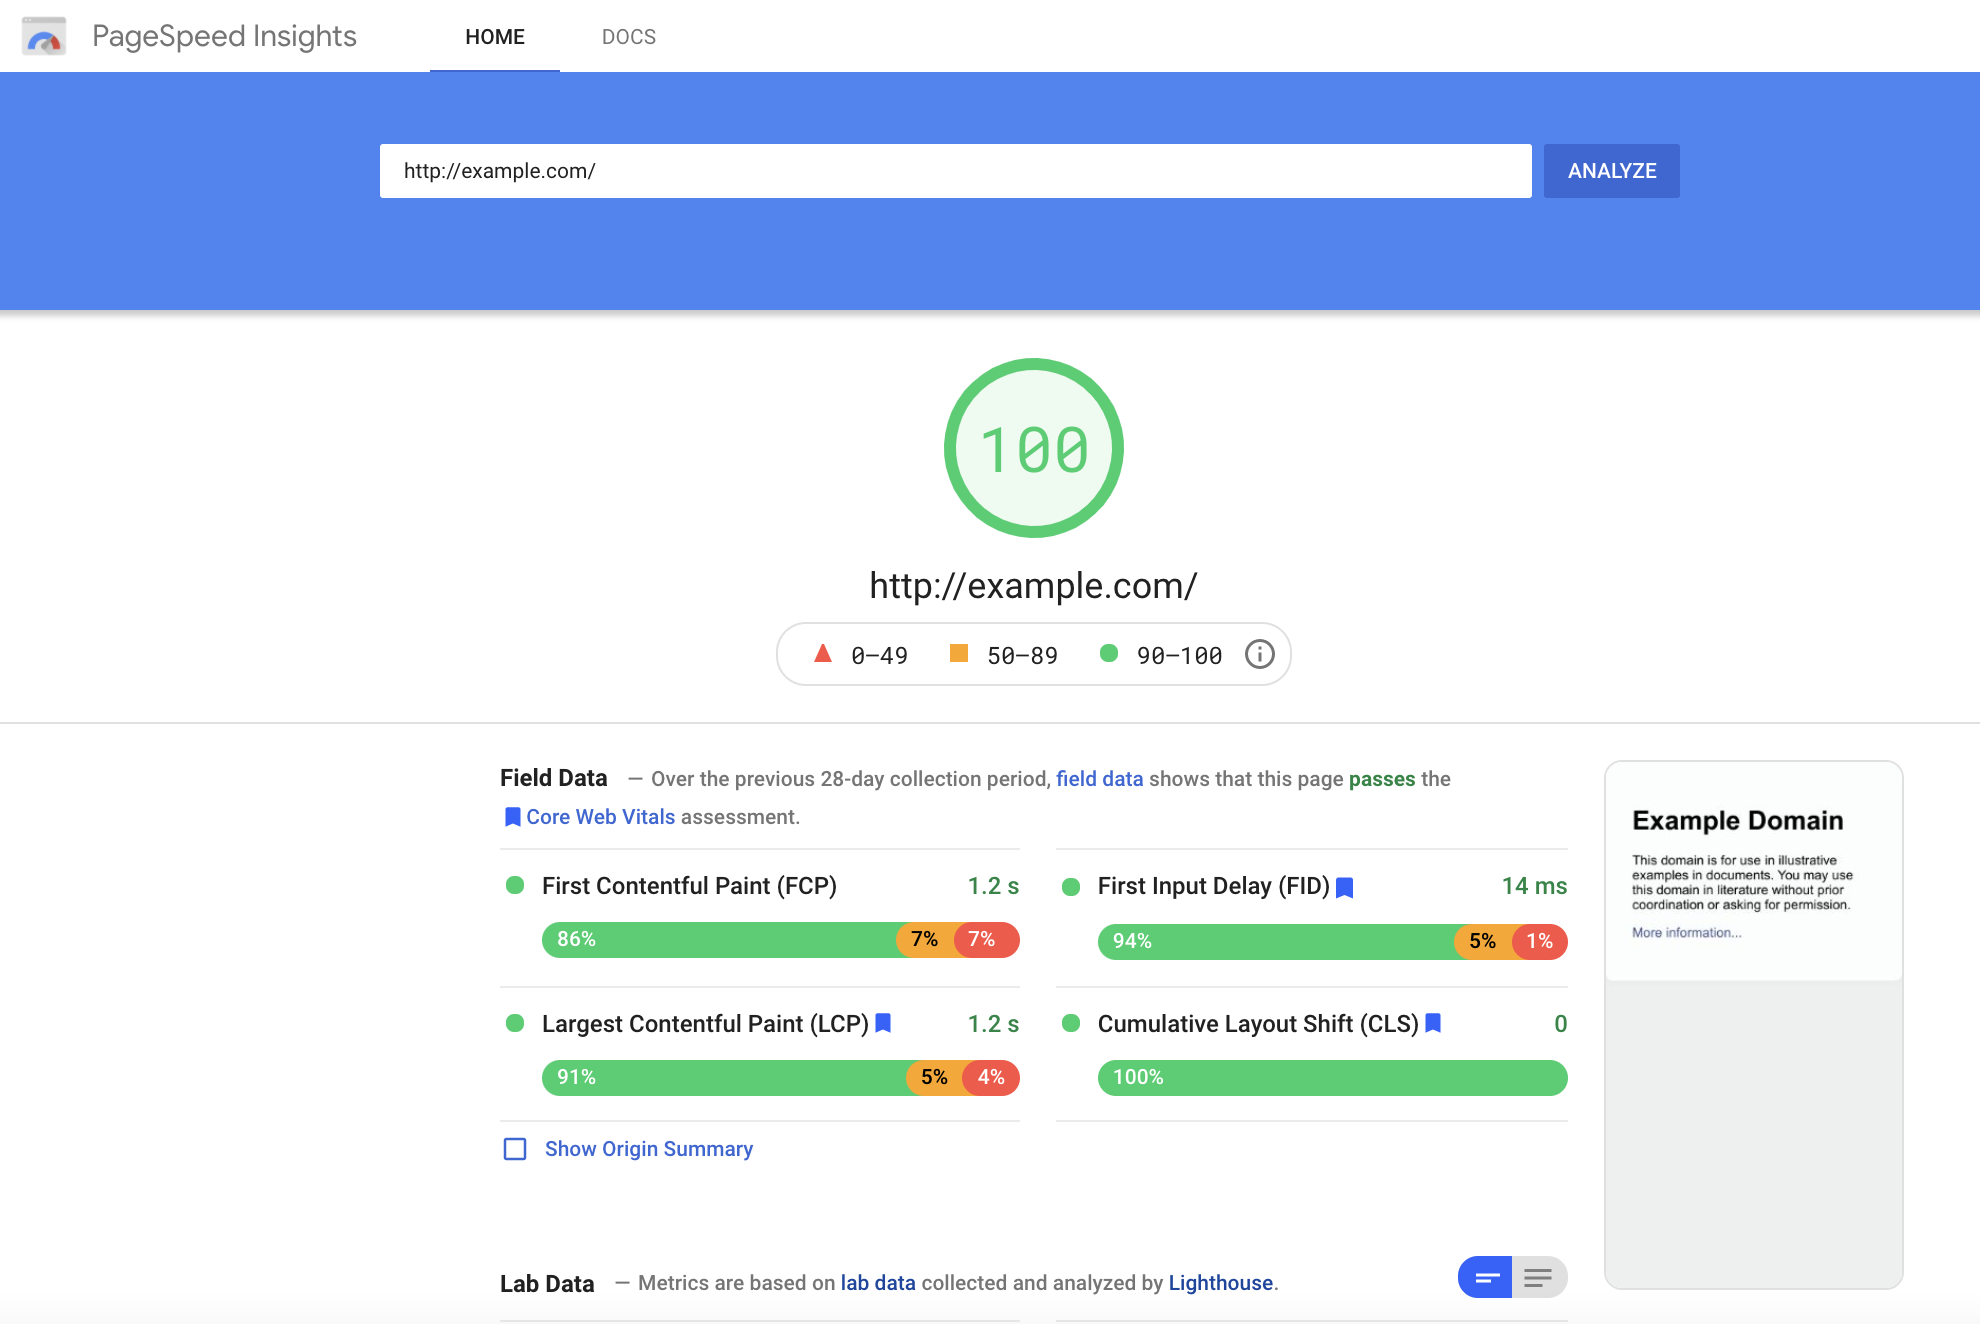1980x1324 pixels.
Task: Click the LCP 5% orange bar segment
Action: [x=935, y=1078]
